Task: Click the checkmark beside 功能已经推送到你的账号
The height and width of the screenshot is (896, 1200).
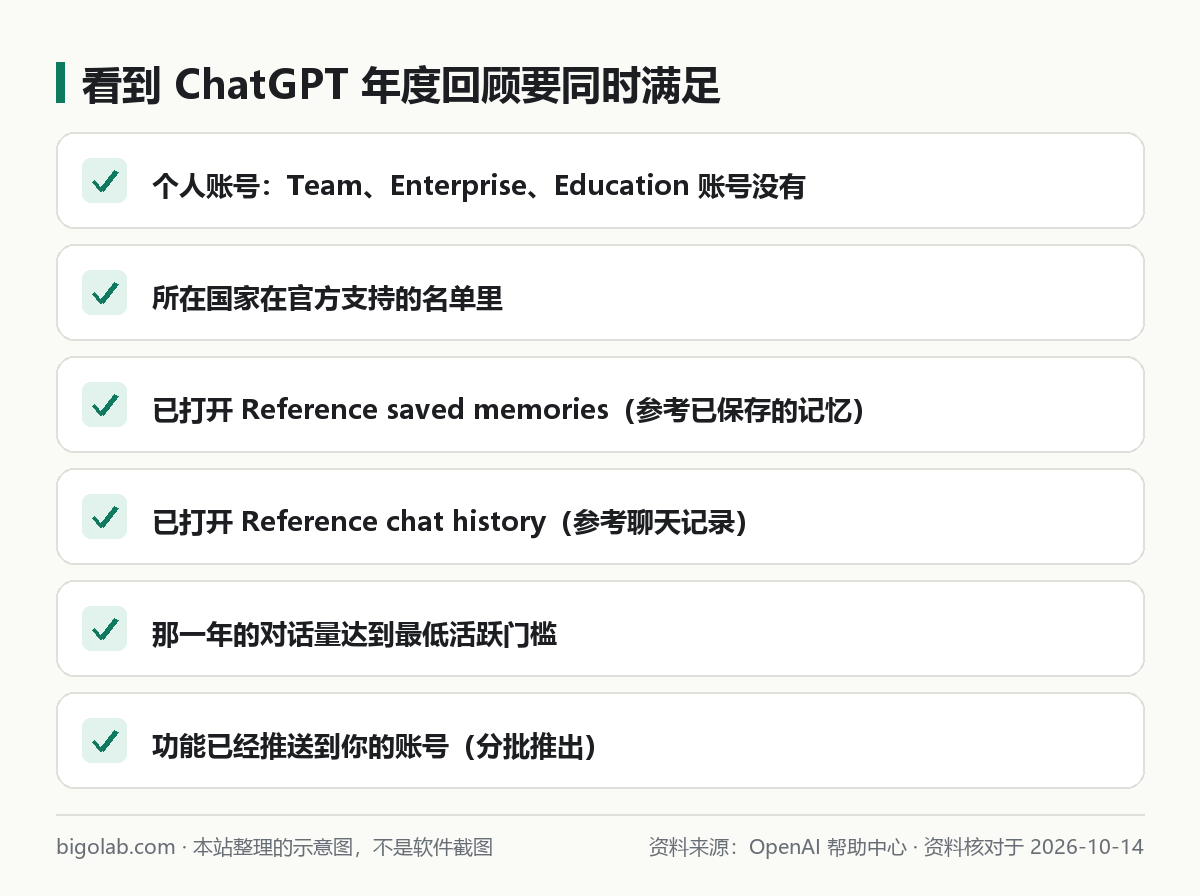Action: pyautogui.click(x=104, y=741)
